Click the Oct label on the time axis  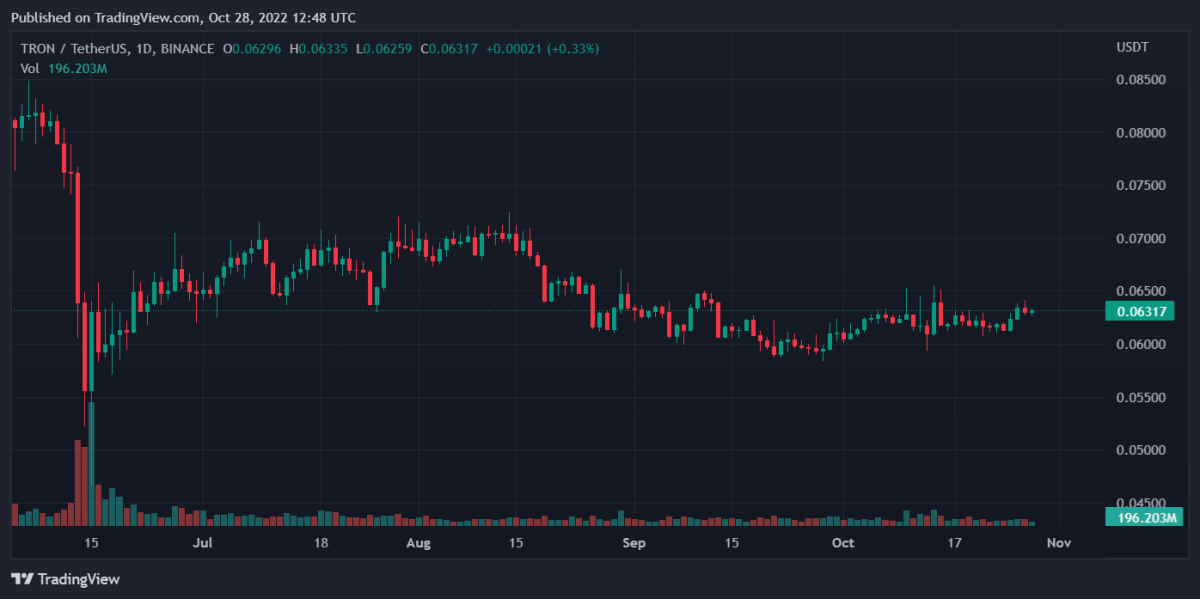[x=843, y=543]
